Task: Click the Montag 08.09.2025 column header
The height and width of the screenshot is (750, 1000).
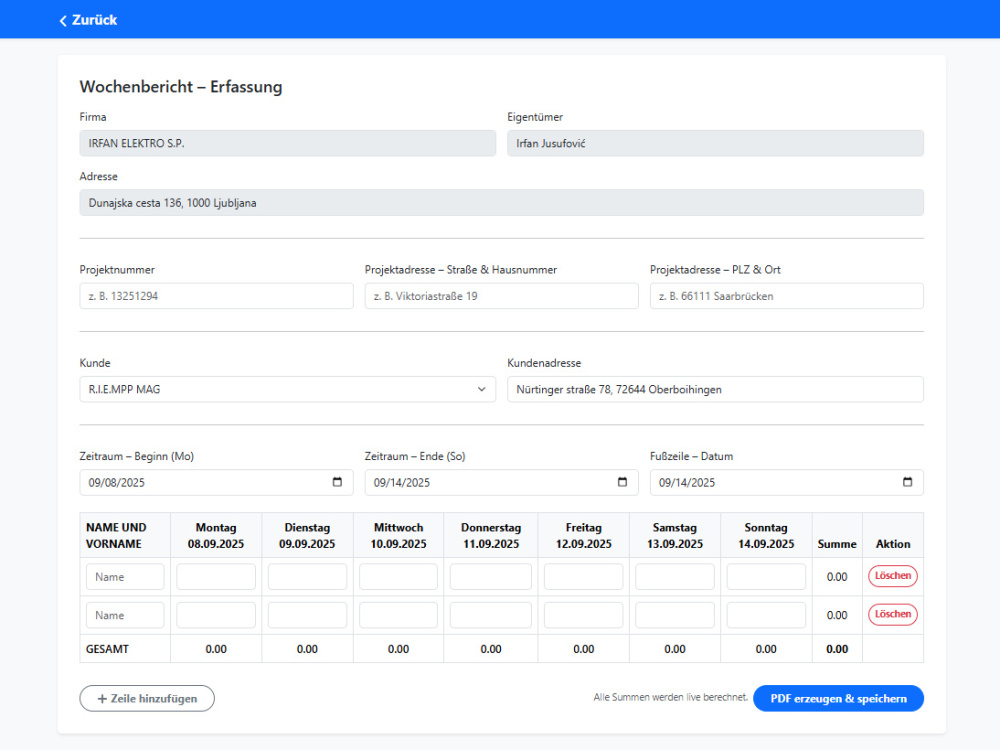Action: coord(216,536)
